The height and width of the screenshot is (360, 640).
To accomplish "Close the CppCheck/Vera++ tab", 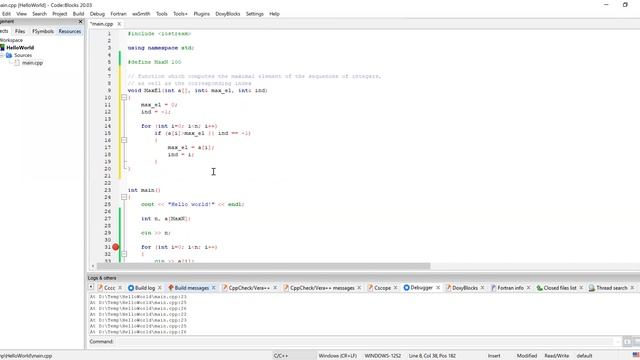I will 275,288.
